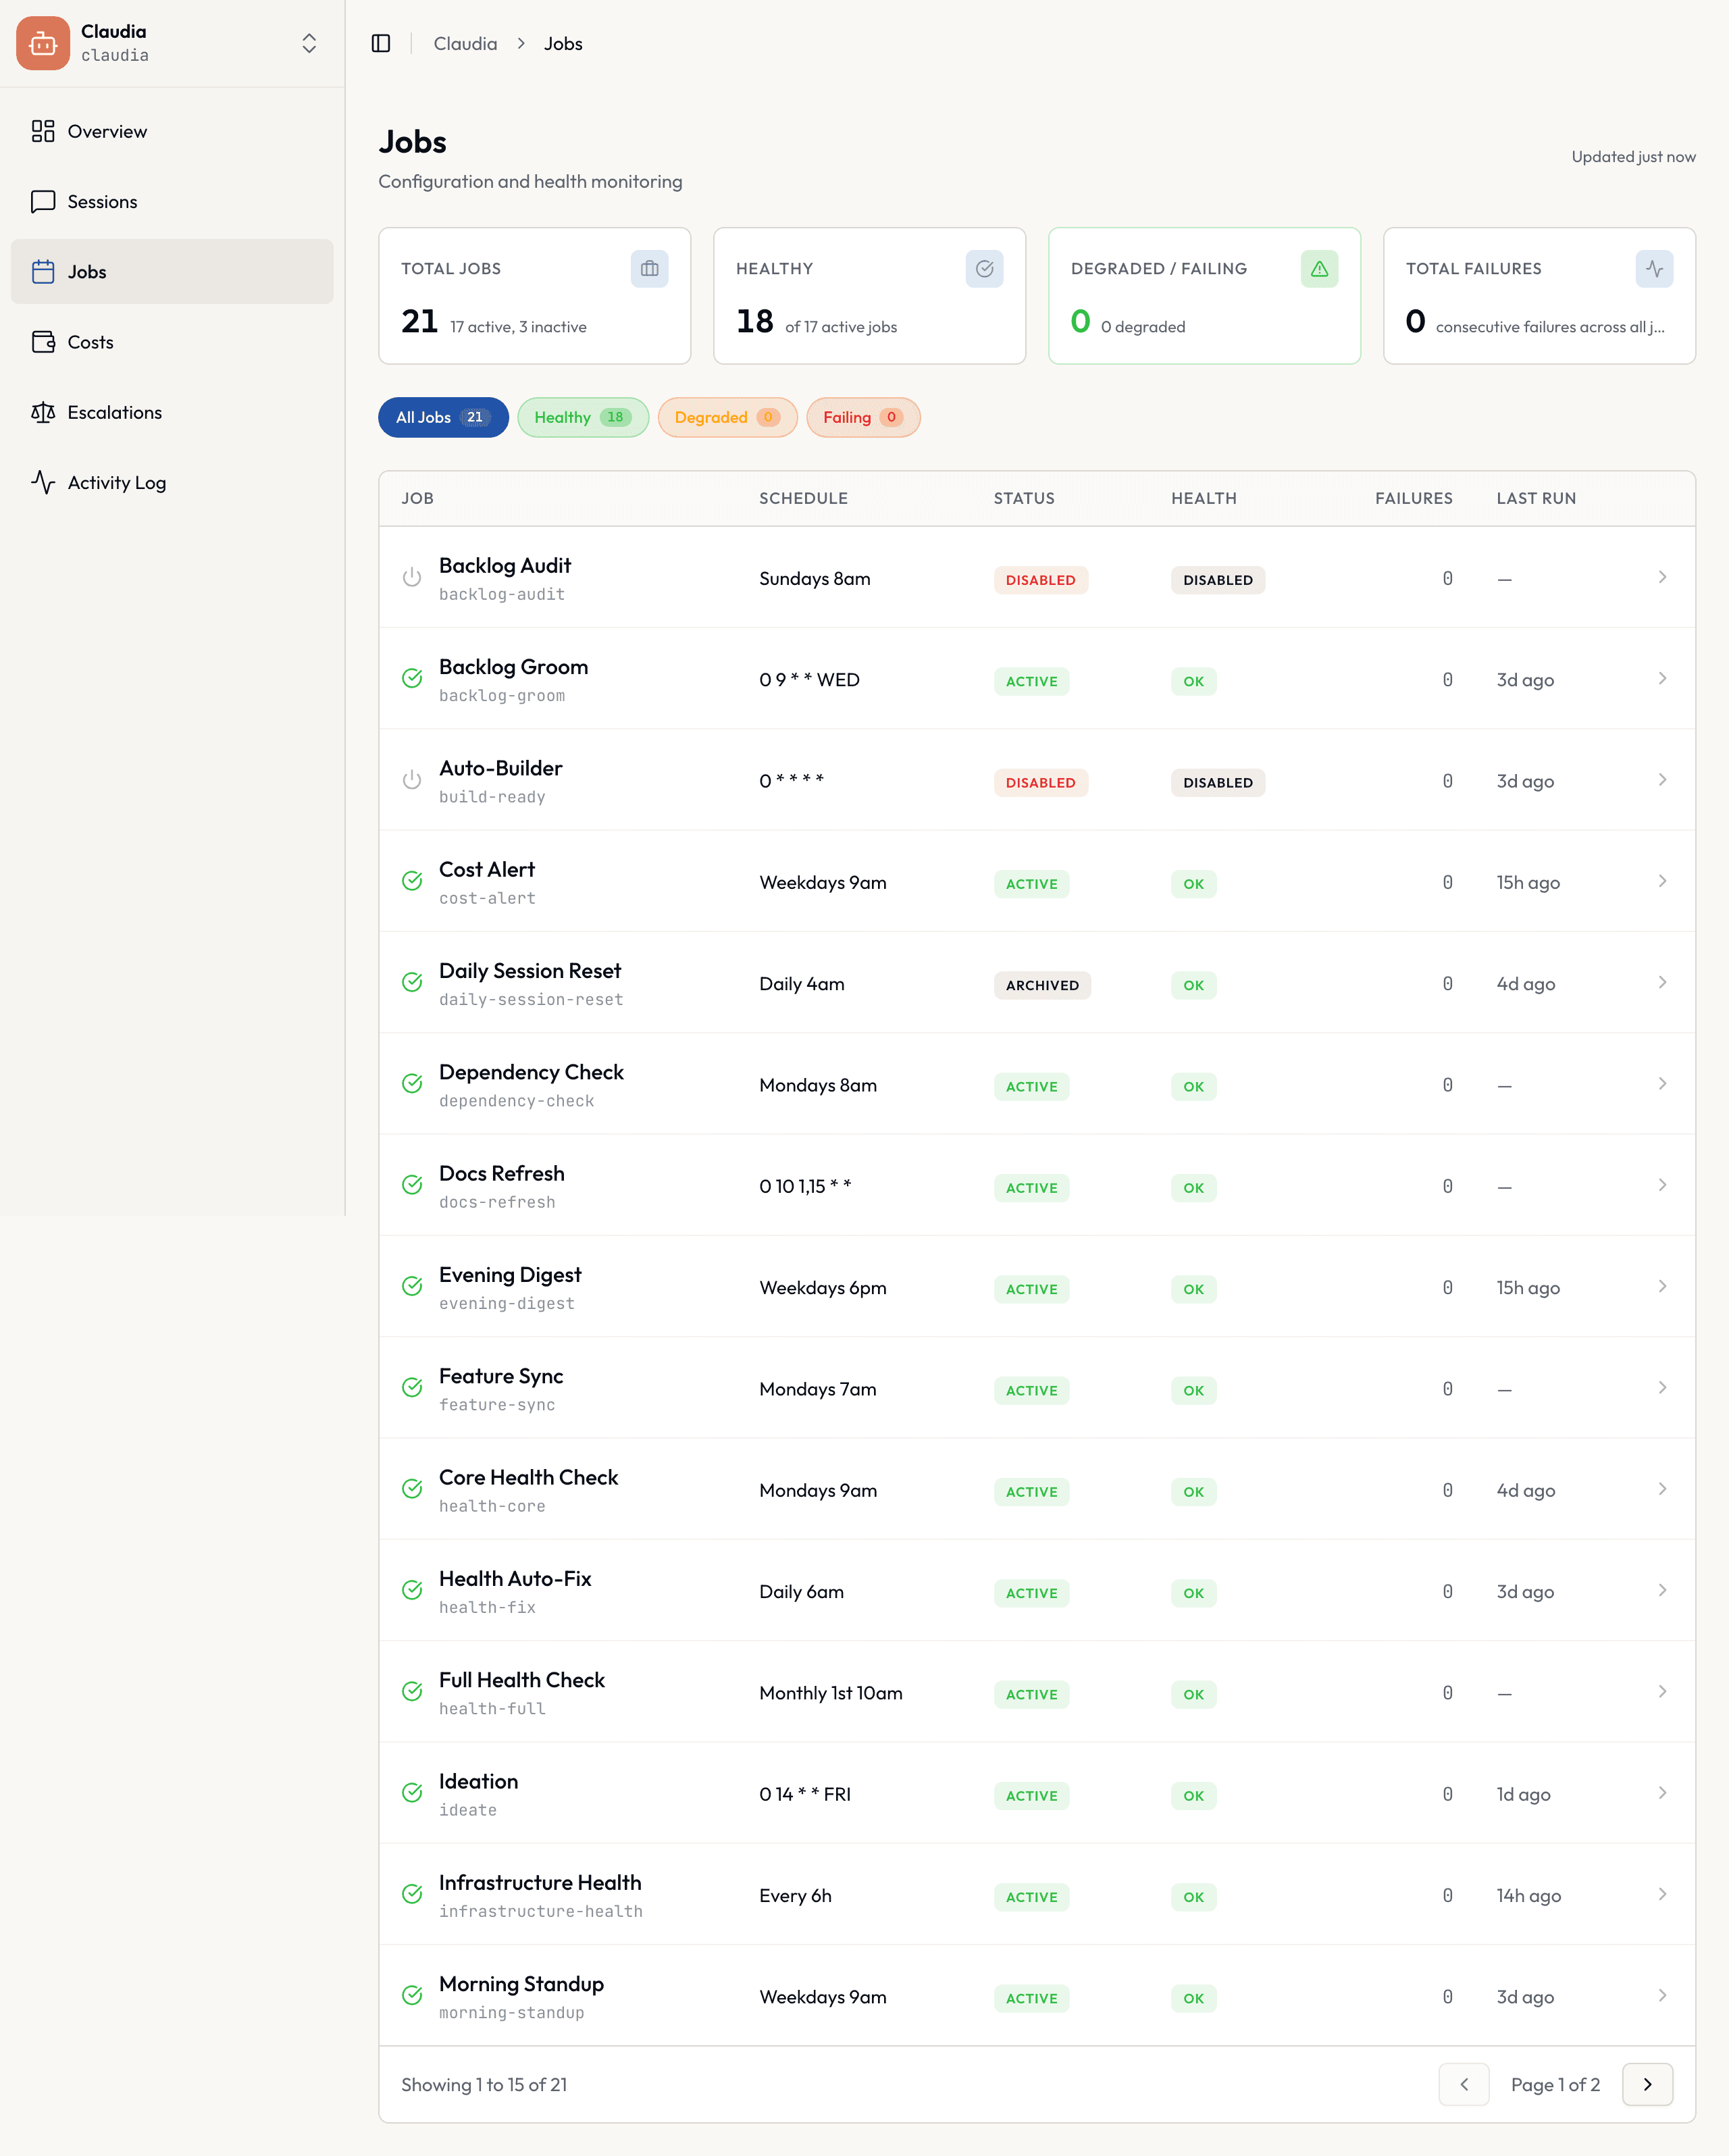
Task: Collapse the sidebar using the panel toggle
Action: click(x=382, y=43)
